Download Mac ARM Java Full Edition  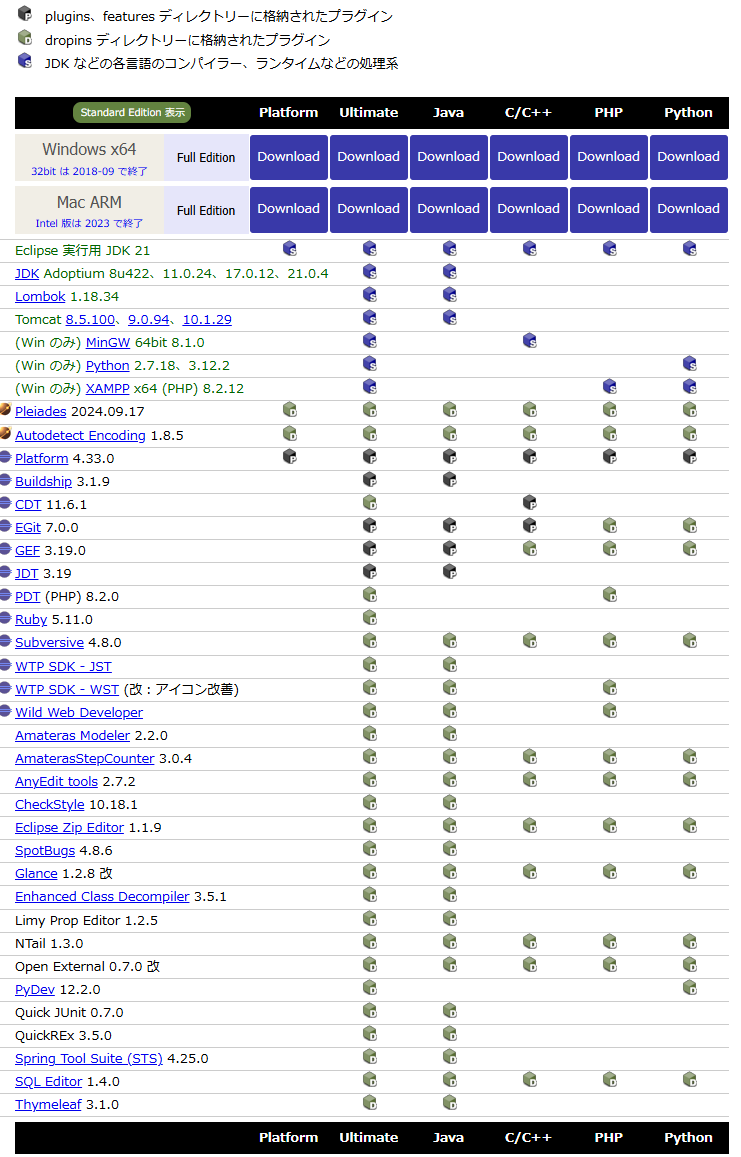449,210
